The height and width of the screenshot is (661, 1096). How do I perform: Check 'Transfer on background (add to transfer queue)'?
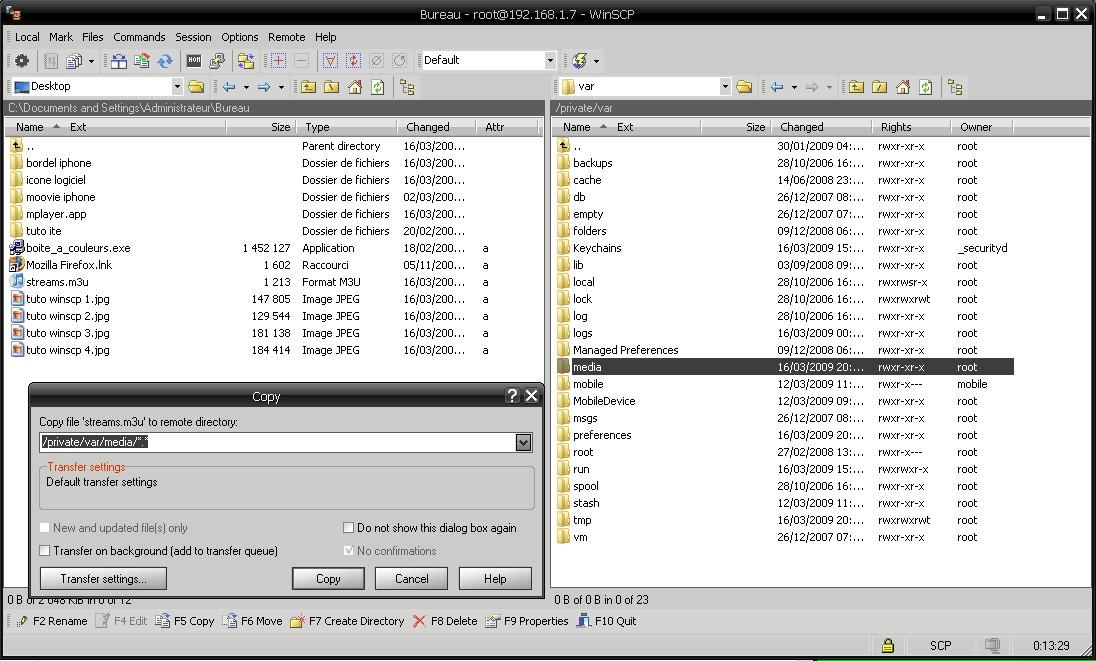[44, 550]
